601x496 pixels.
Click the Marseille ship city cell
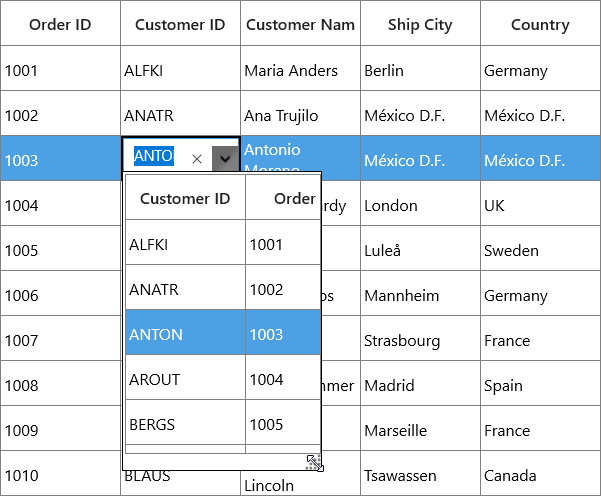420,430
